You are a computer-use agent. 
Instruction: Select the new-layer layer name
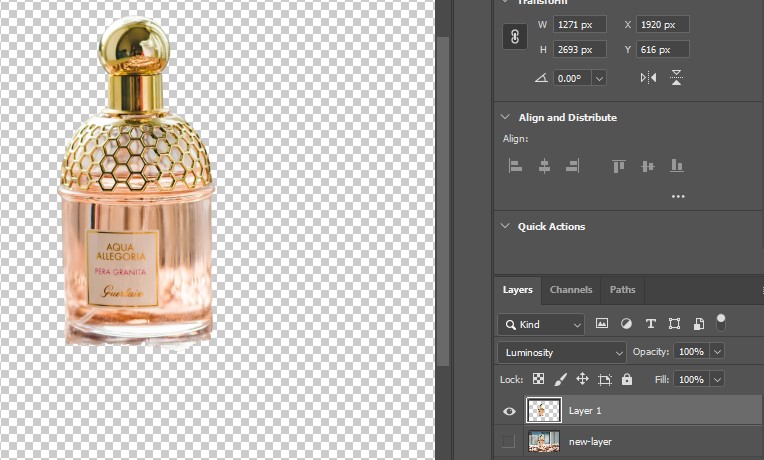click(x=590, y=441)
